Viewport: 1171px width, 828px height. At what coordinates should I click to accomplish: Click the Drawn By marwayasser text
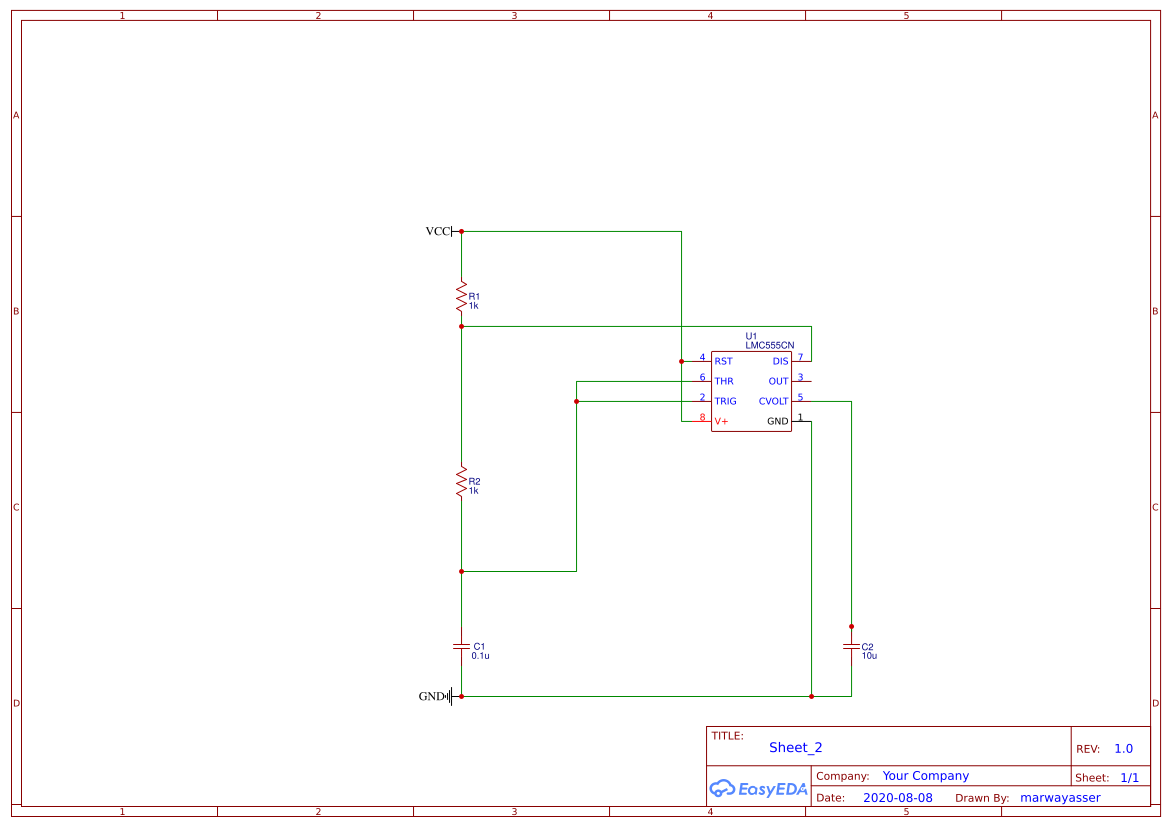coord(1060,797)
